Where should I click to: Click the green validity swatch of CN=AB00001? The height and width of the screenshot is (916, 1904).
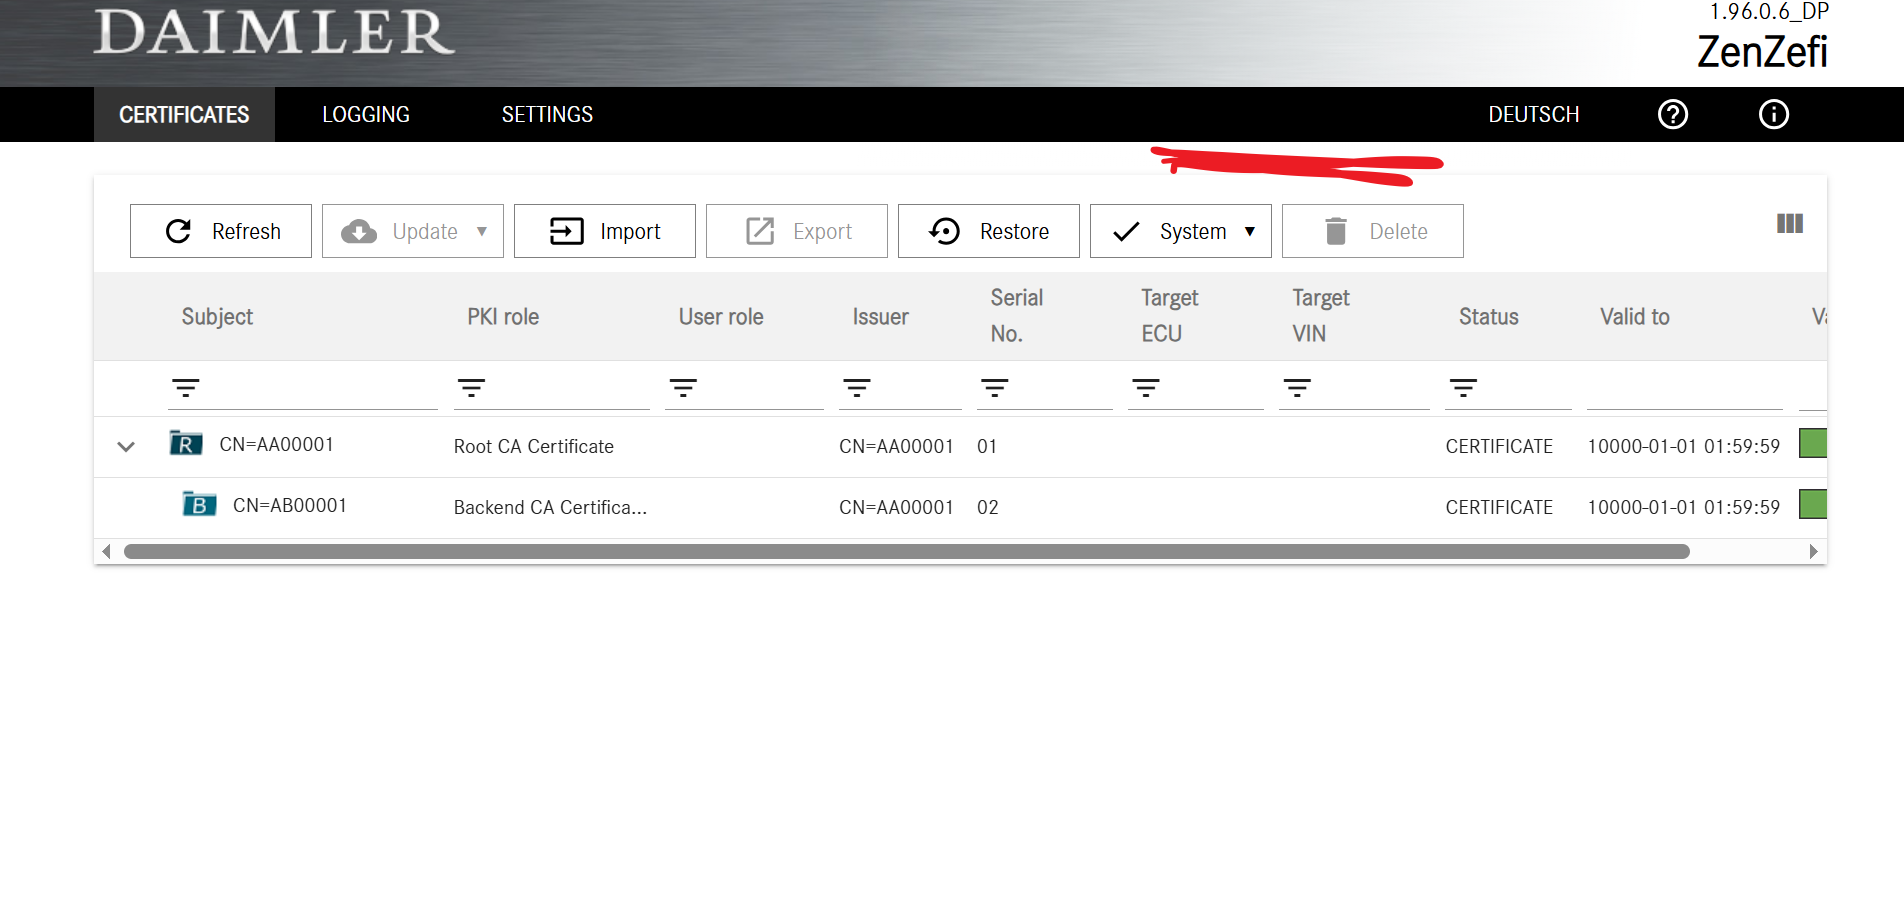pos(1813,504)
